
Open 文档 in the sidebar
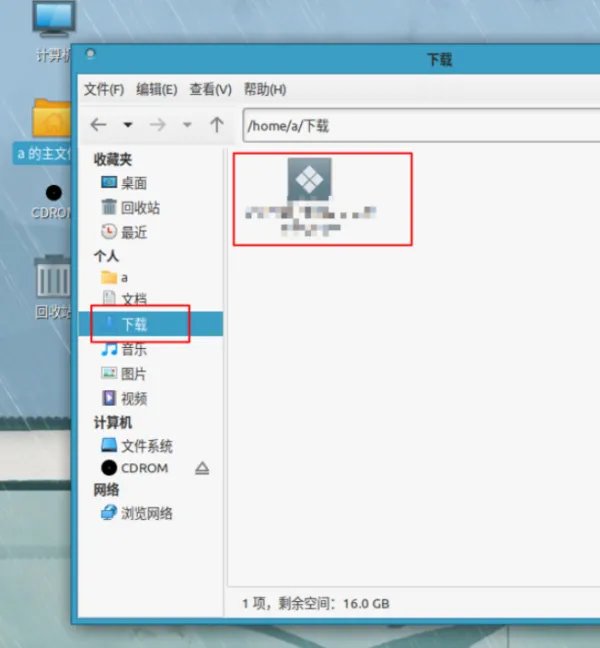coord(151,298)
